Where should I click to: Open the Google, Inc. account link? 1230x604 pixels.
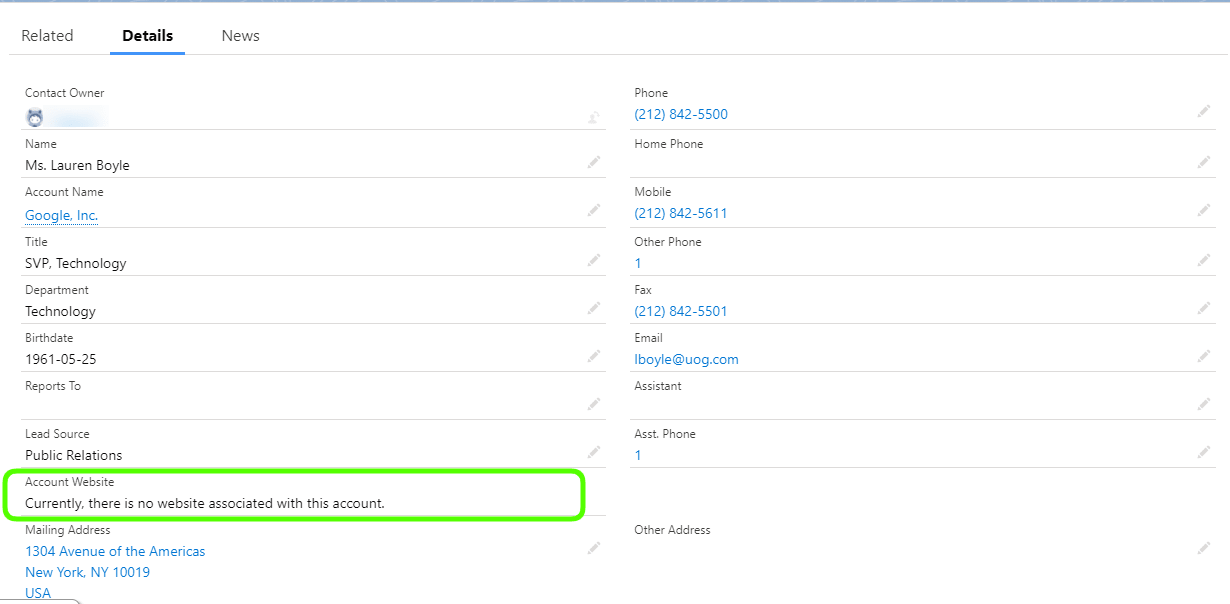(61, 215)
